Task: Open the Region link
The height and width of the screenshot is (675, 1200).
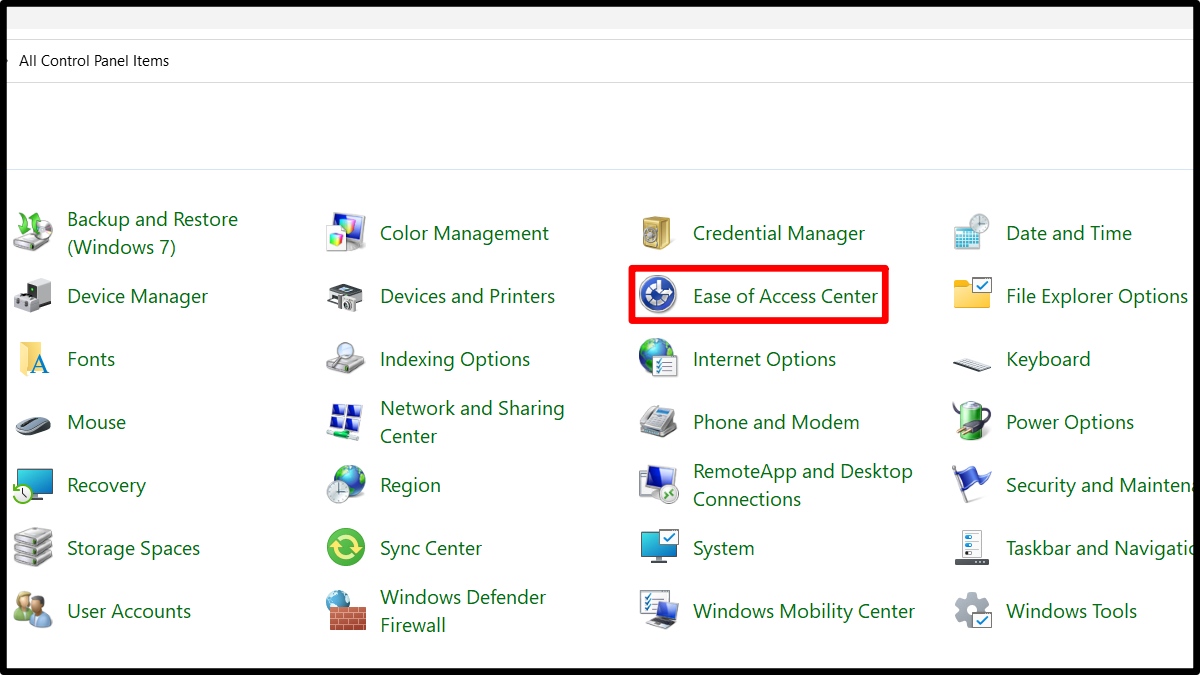Action: 410,485
